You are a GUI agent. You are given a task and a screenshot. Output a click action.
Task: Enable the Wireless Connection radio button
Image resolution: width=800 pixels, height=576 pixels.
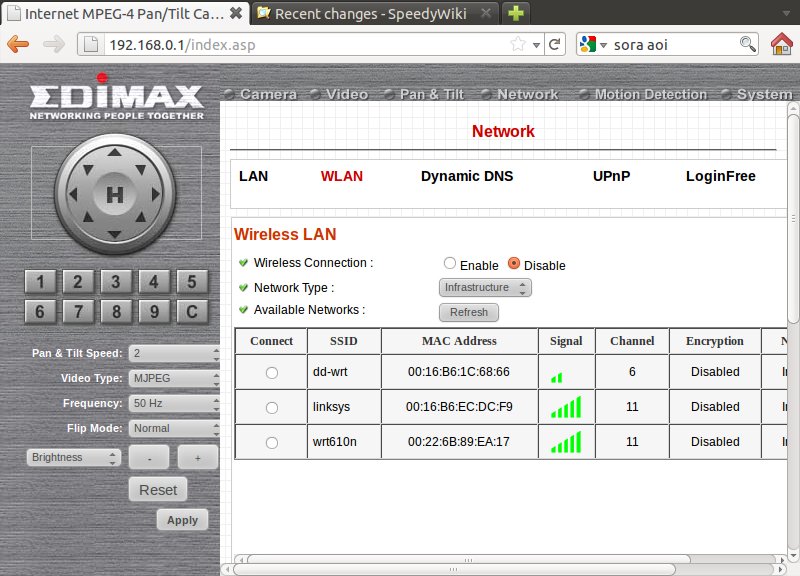coord(450,264)
